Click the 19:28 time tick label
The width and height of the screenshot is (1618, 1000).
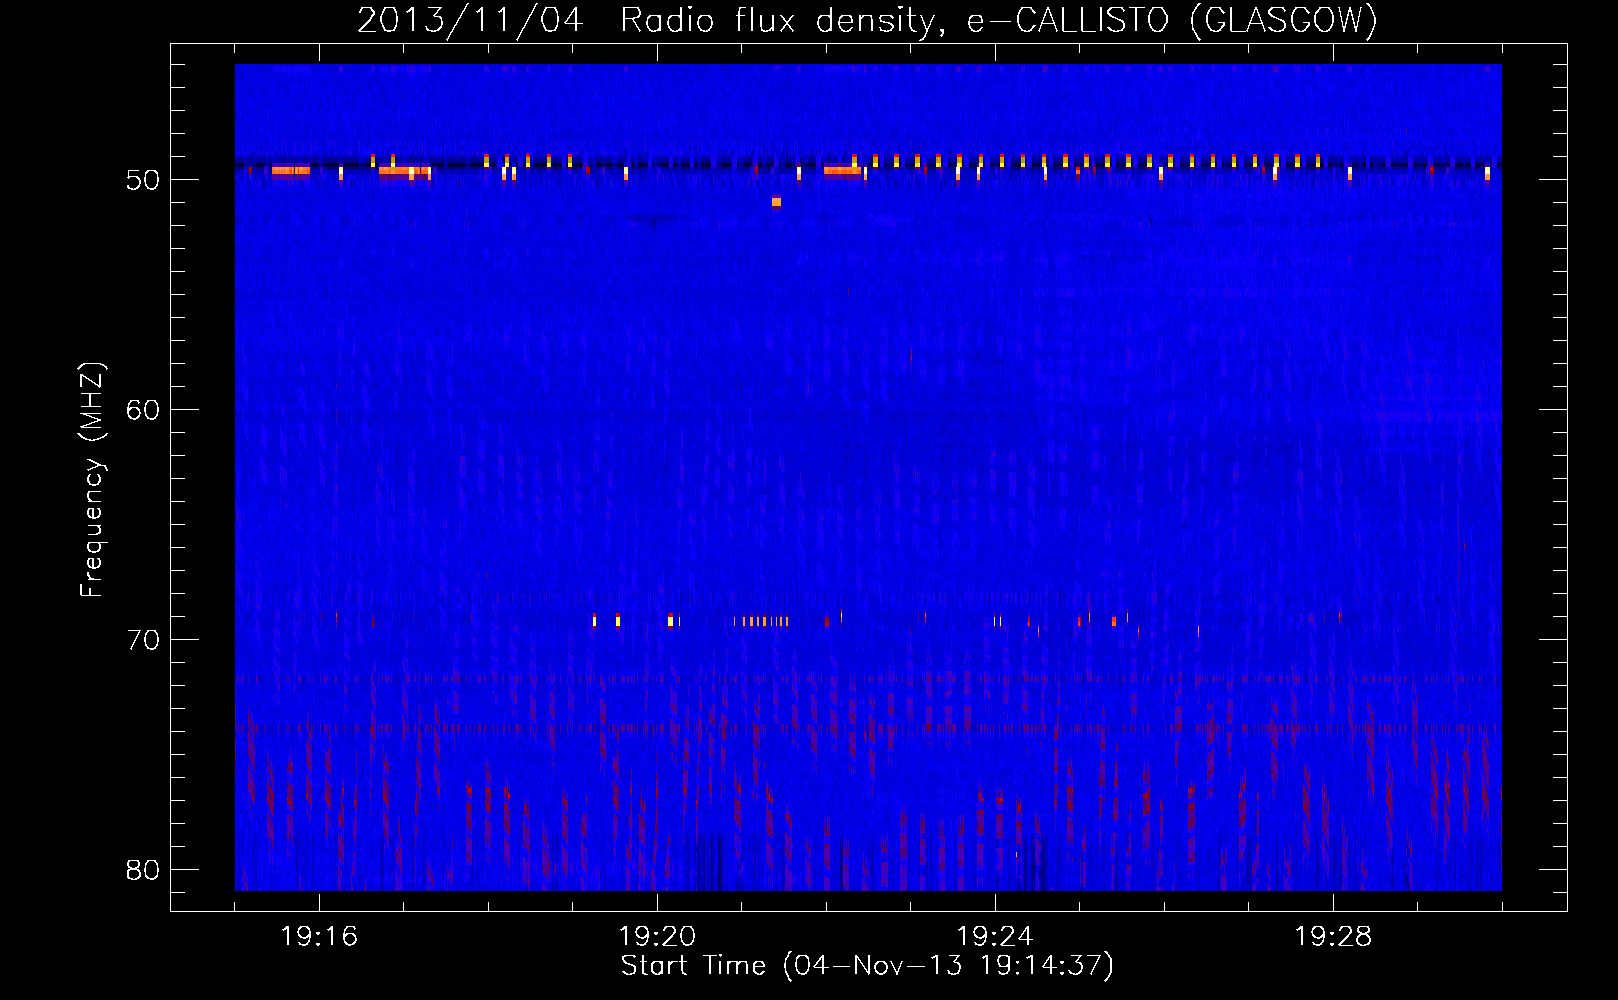(1333, 937)
